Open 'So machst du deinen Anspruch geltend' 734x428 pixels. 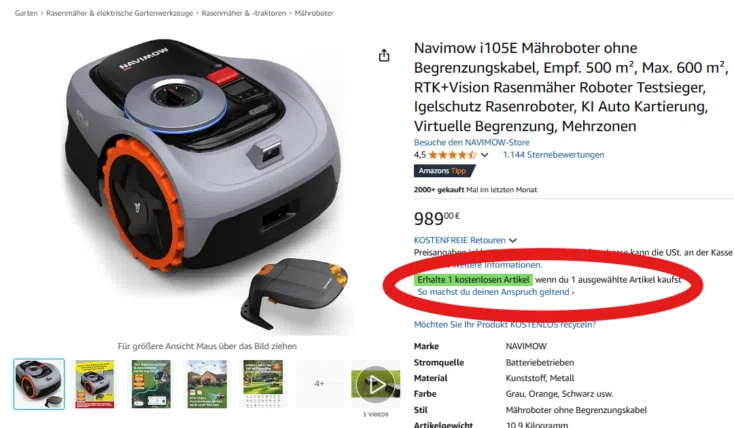496,292
